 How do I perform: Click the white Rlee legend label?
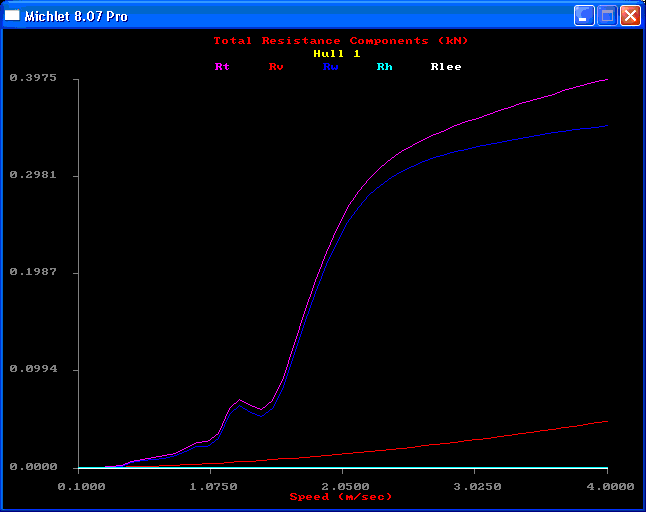pos(445,67)
